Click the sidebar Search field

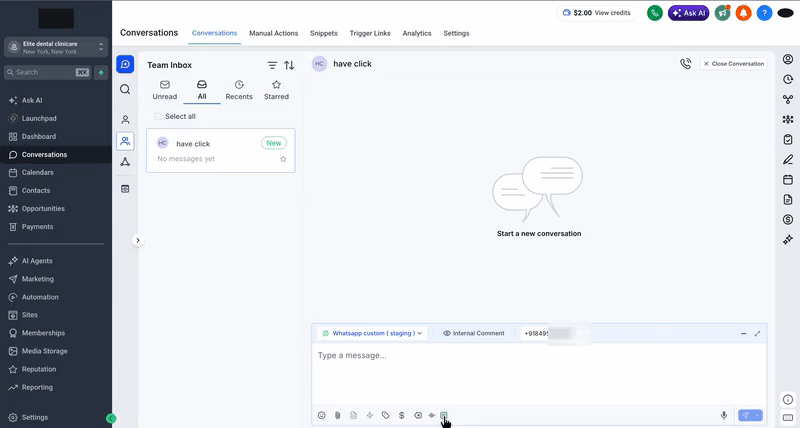point(48,72)
